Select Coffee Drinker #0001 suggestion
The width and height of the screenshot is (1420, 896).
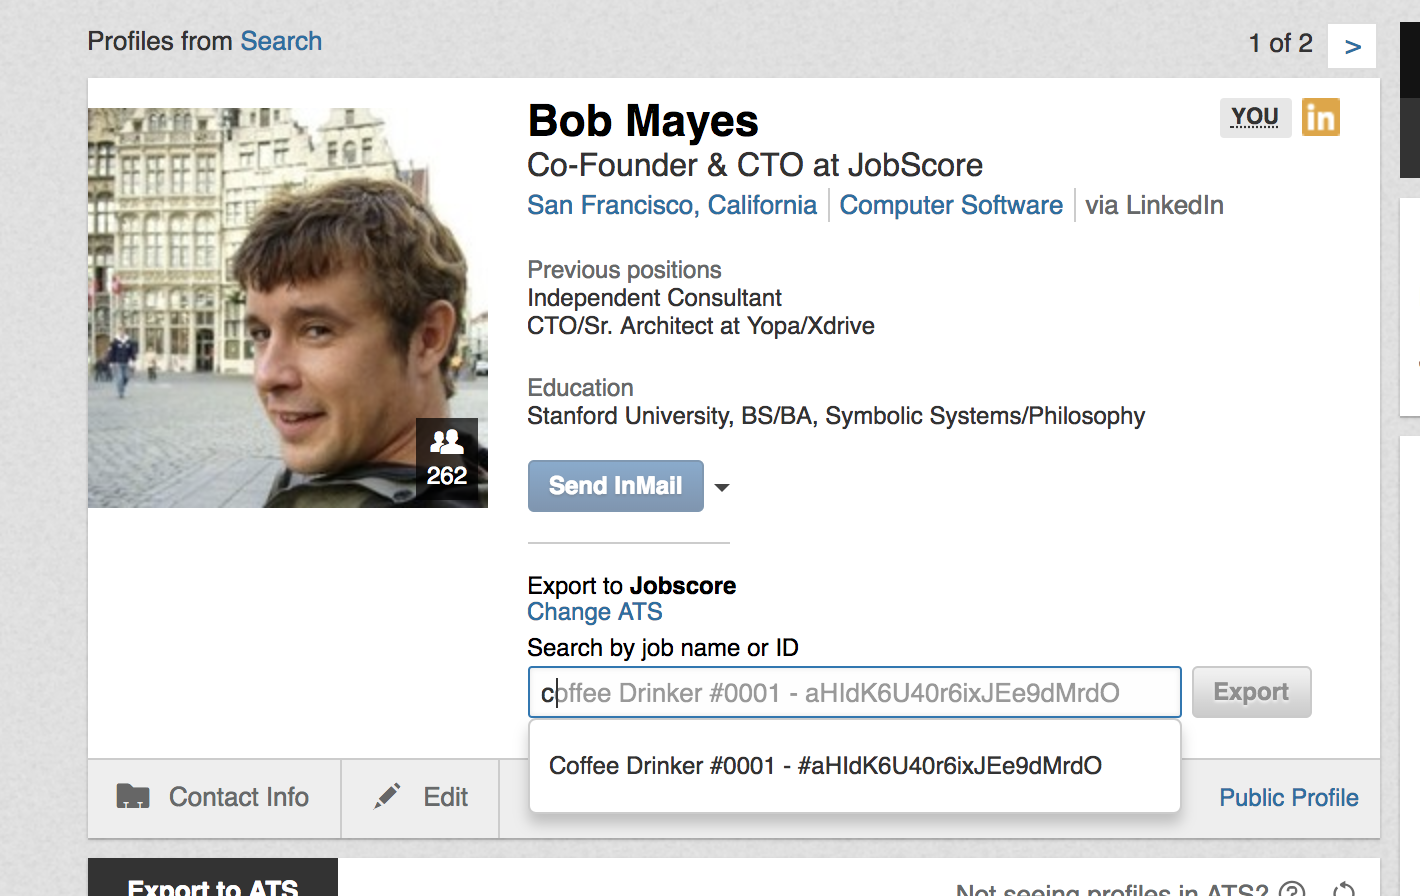(854, 766)
